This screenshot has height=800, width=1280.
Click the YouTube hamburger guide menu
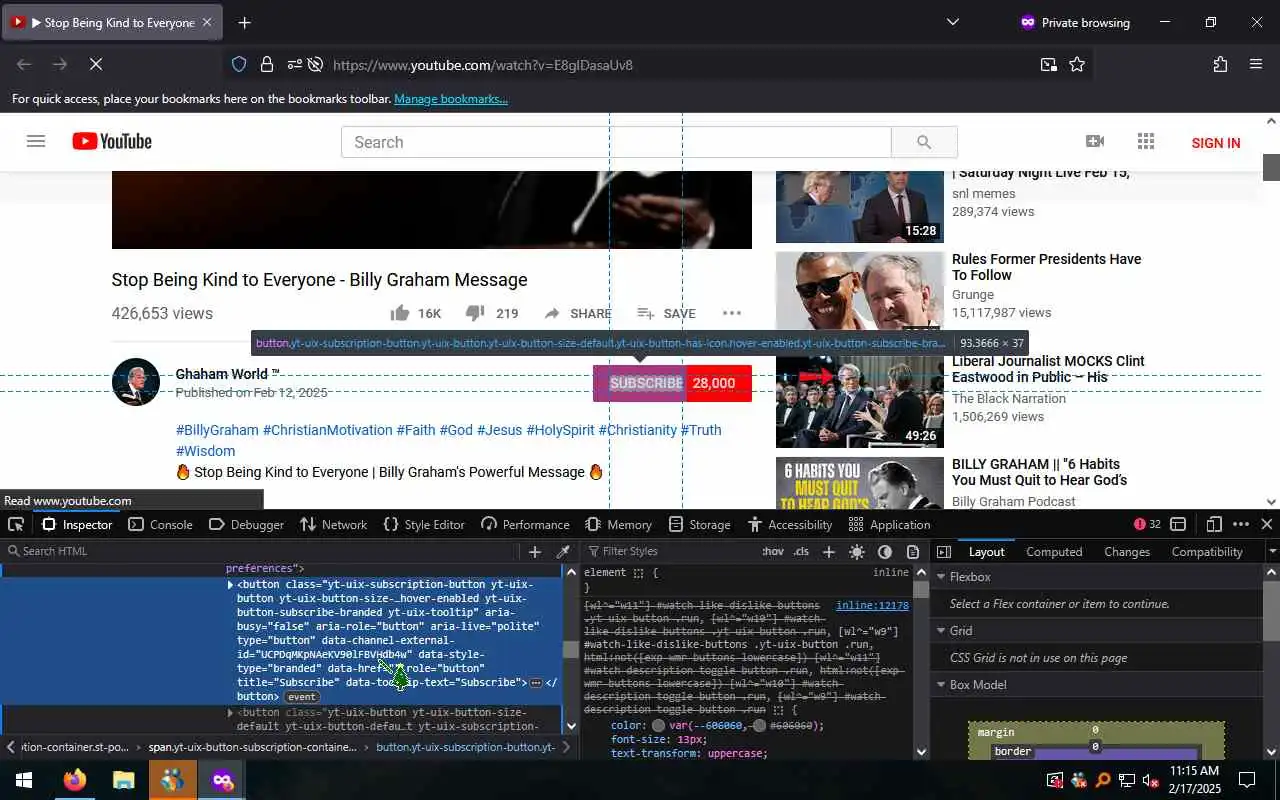coord(36,142)
